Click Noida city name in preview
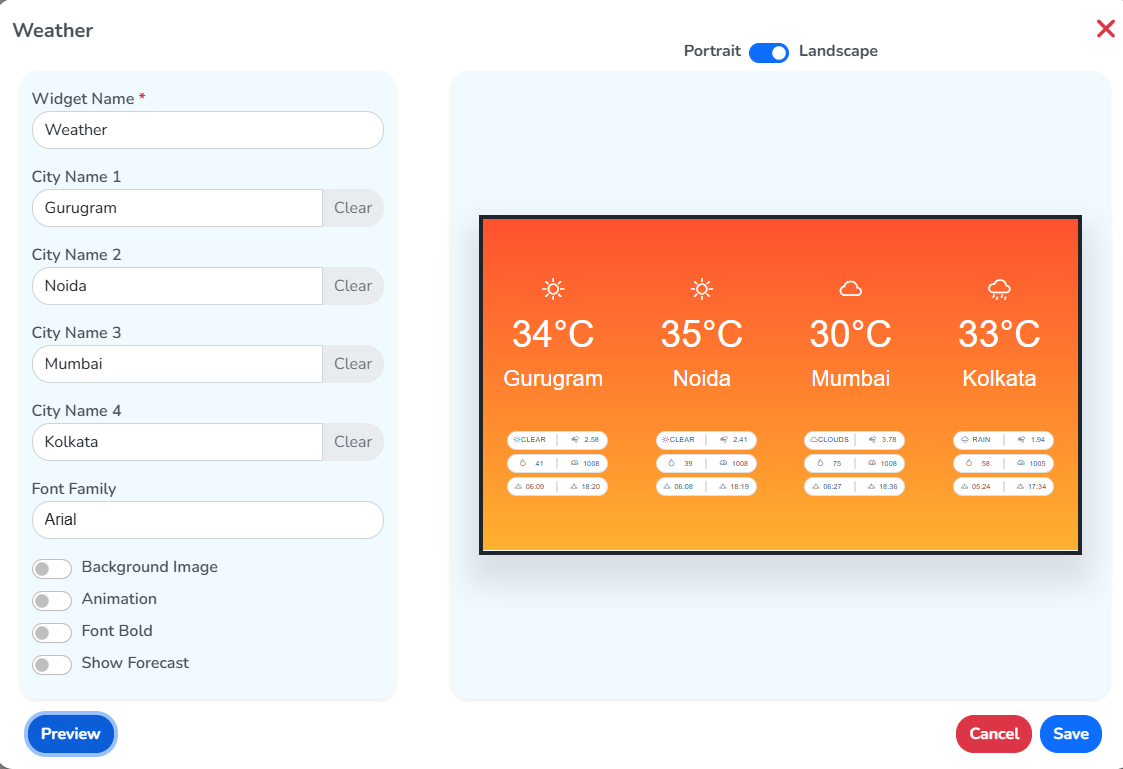 tap(702, 378)
